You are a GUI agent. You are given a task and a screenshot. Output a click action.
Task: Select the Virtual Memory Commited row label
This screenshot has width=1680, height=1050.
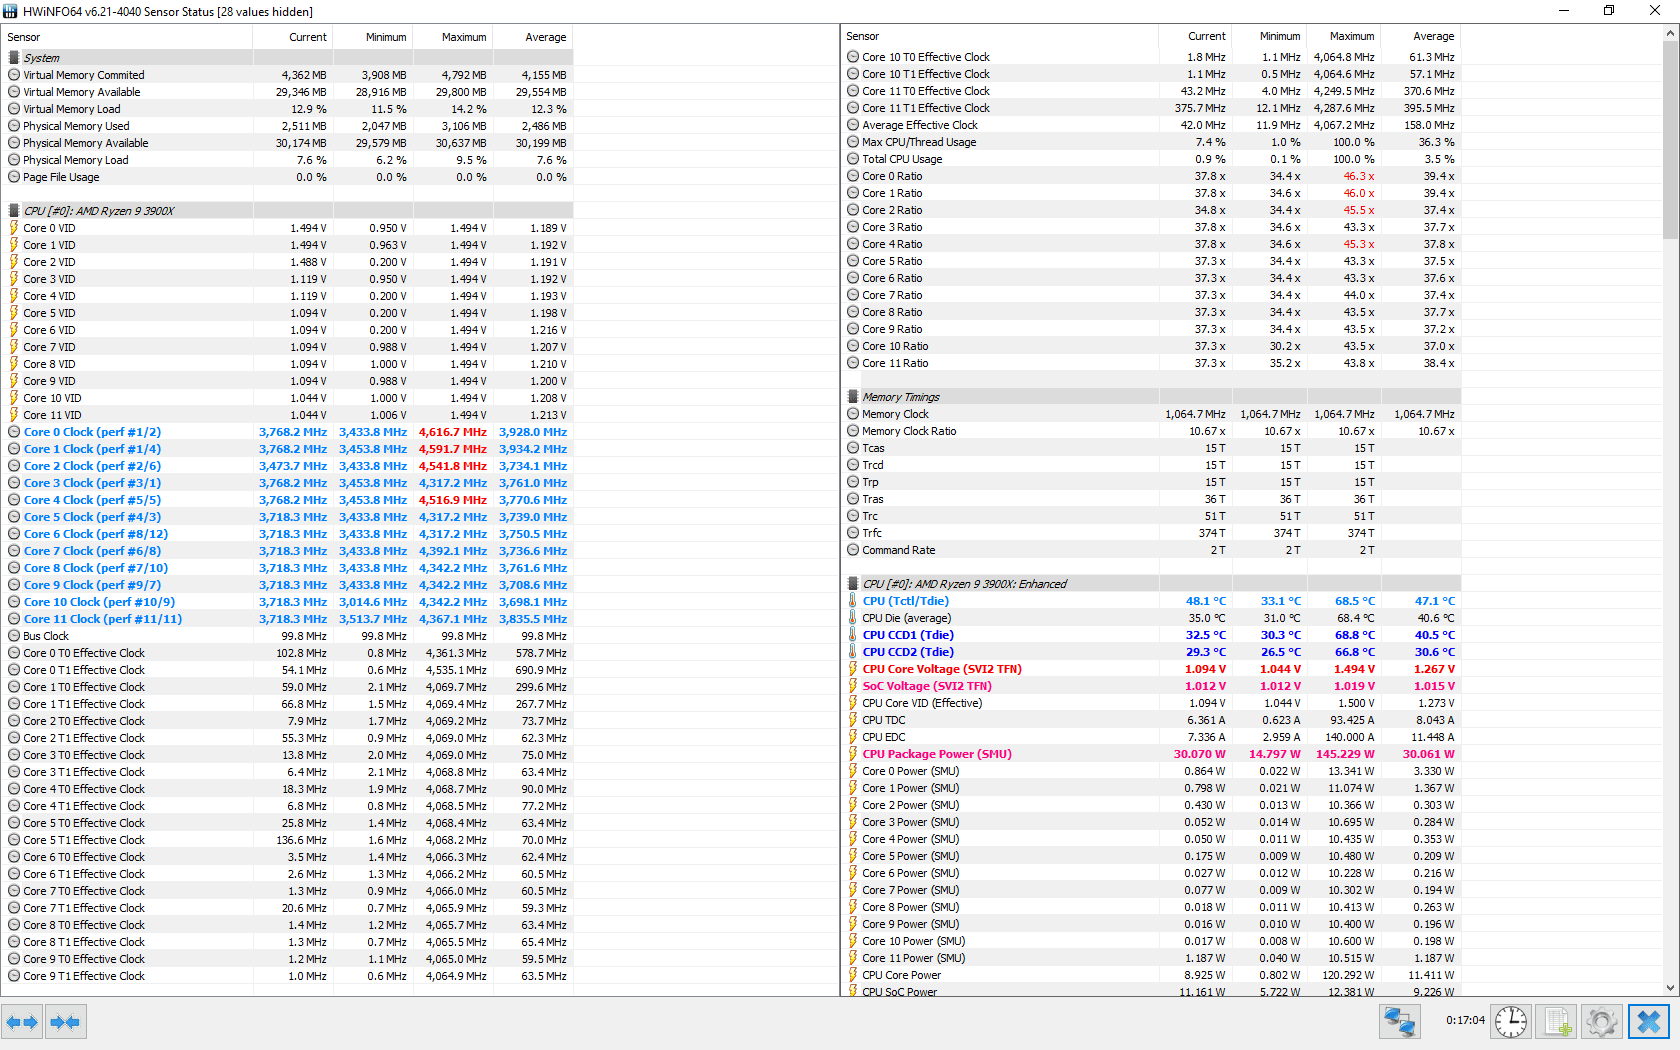84,75
